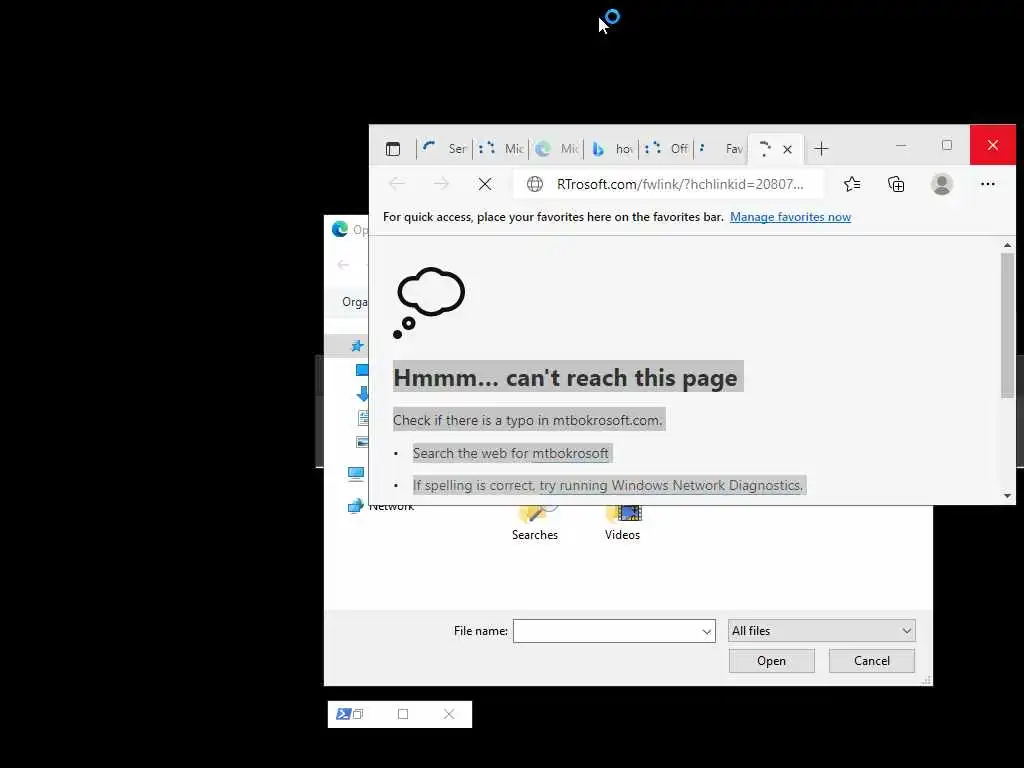Image resolution: width=1024 pixels, height=768 pixels.
Task: Expand the File name dropdown arrow
Action: click(x=707, y=632)
